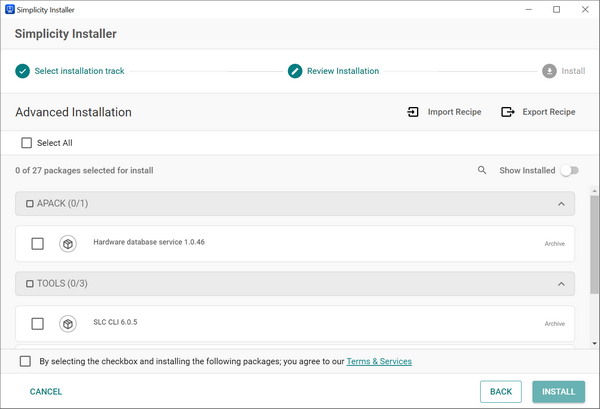This screenshot has height=409, width=600.
Task: Open the Terms & Services link
Action: click(x=379, y=362)
